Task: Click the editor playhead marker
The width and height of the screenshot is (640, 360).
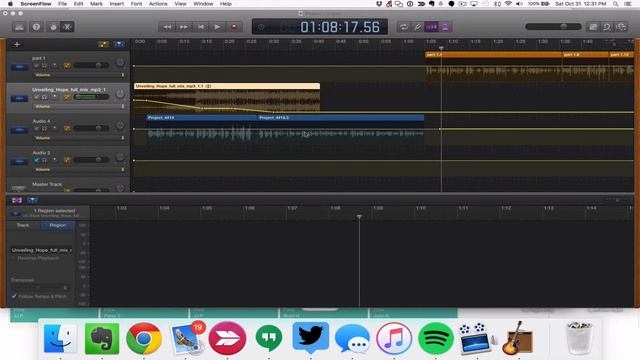Action: click(x=359, y=217)
